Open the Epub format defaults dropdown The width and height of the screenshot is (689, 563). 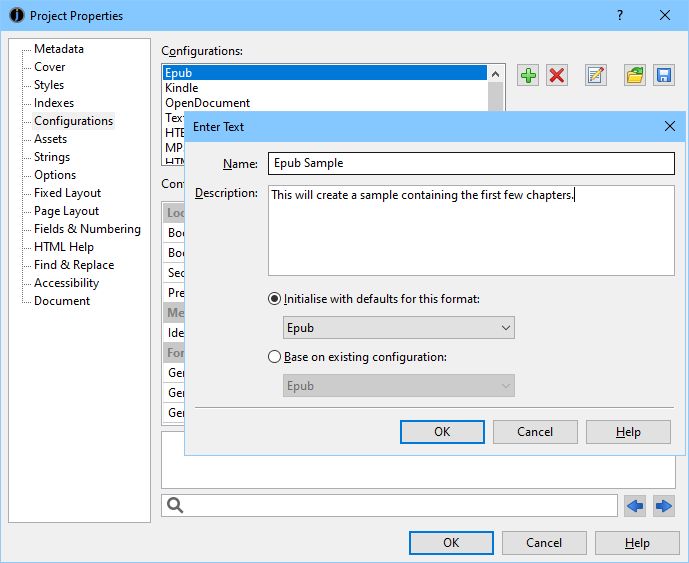pyautogui.click(x=399, y=328)
